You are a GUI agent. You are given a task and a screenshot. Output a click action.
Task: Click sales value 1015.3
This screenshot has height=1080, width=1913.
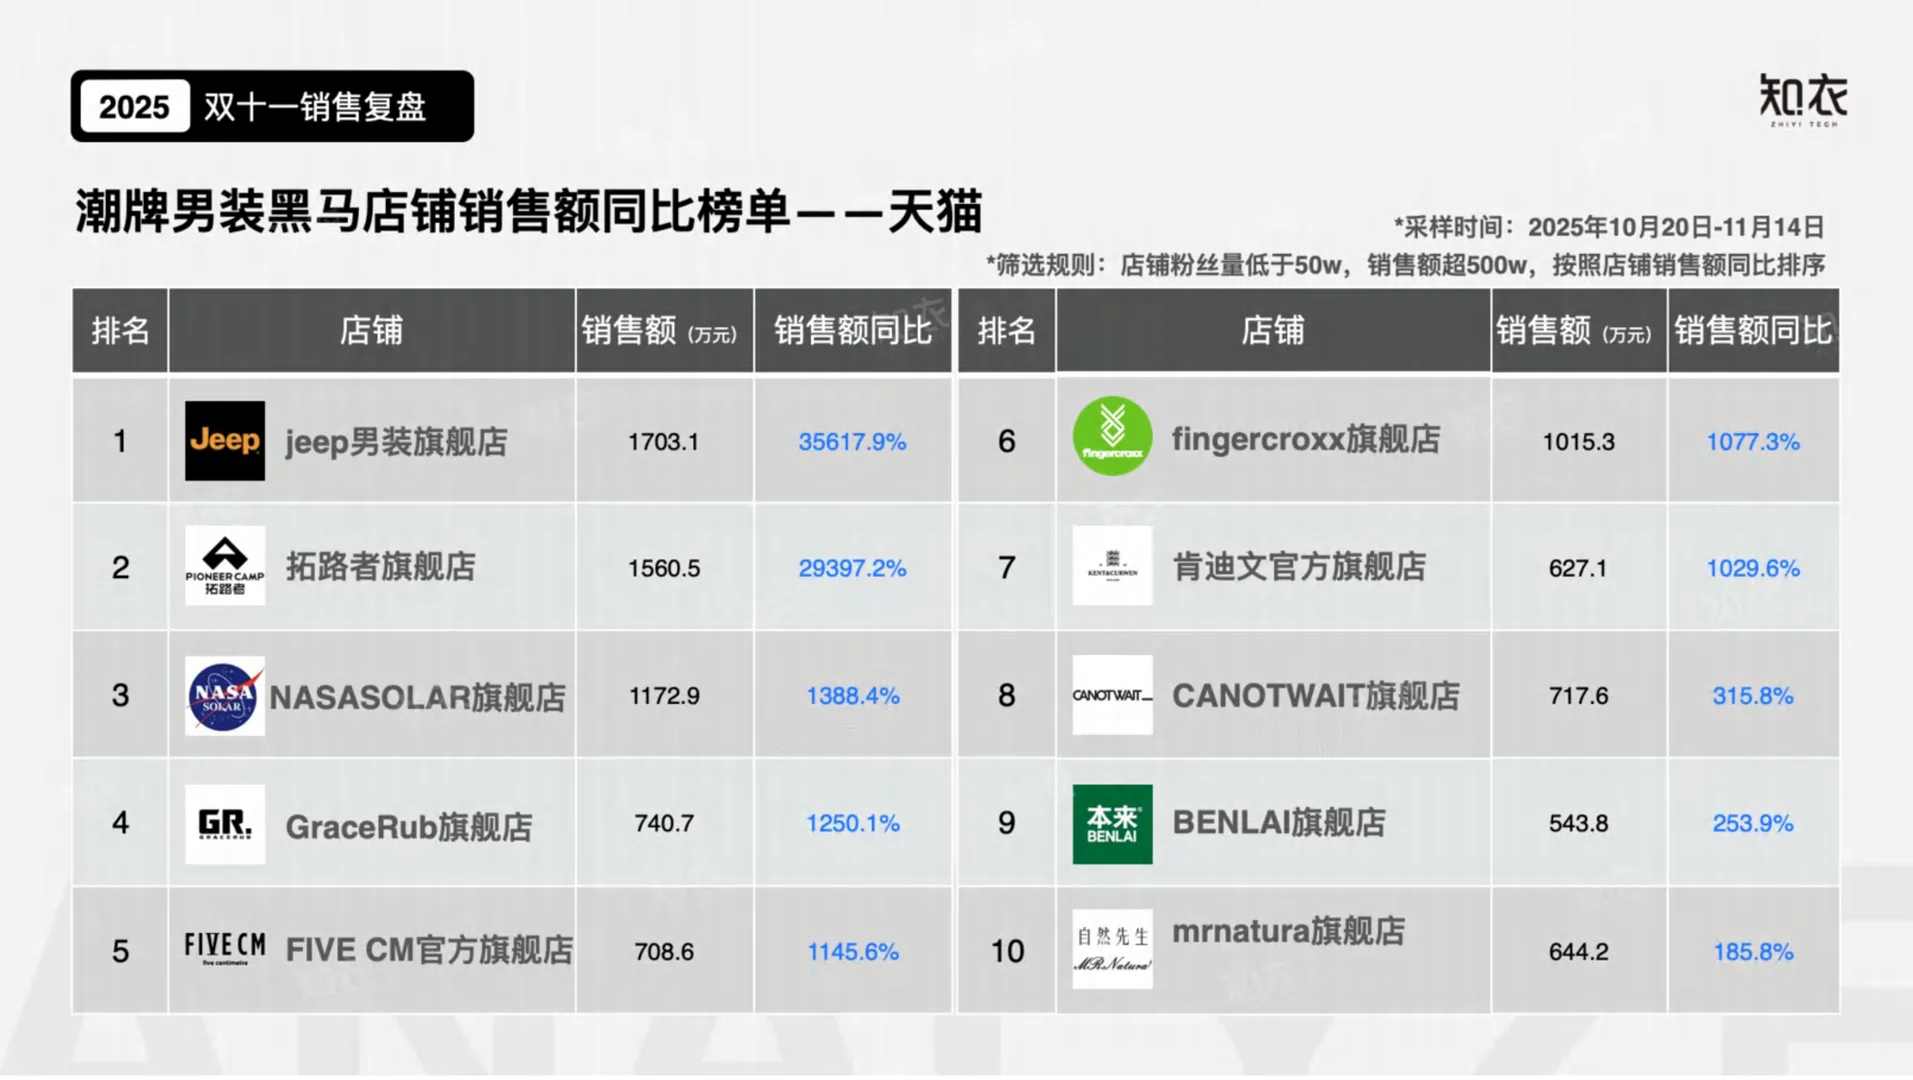pos(1578,442)
